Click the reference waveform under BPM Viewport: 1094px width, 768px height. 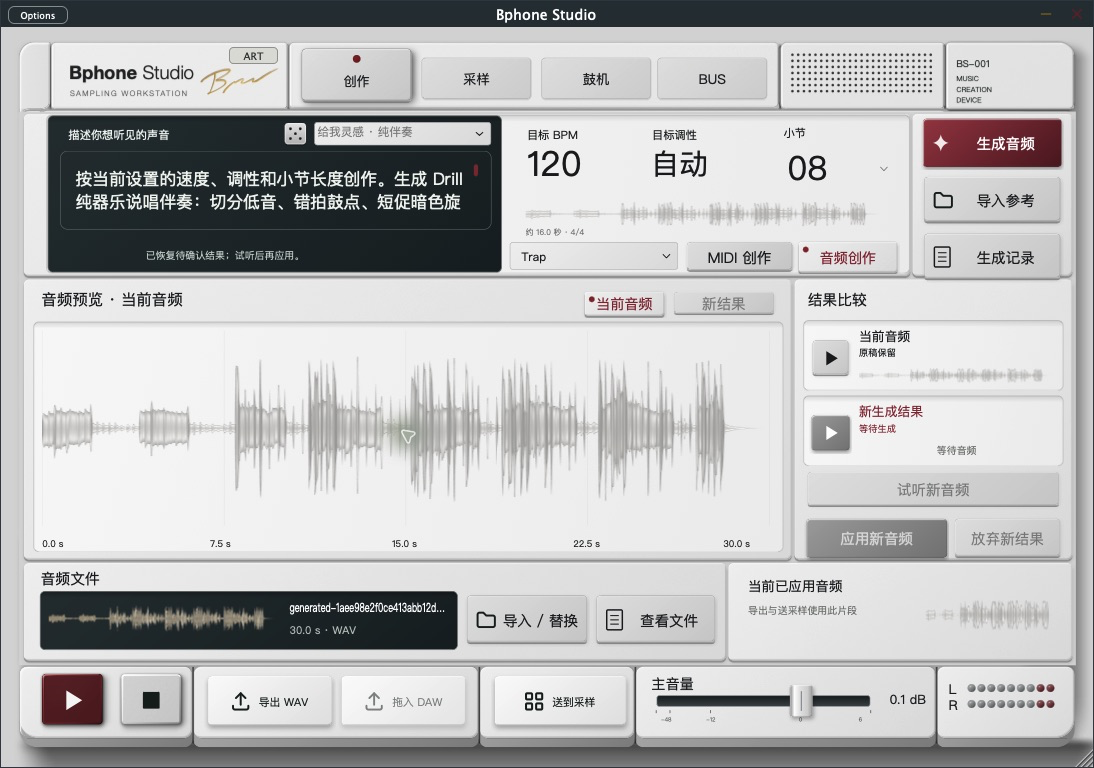pyautogui.click(x=696, y=213)
